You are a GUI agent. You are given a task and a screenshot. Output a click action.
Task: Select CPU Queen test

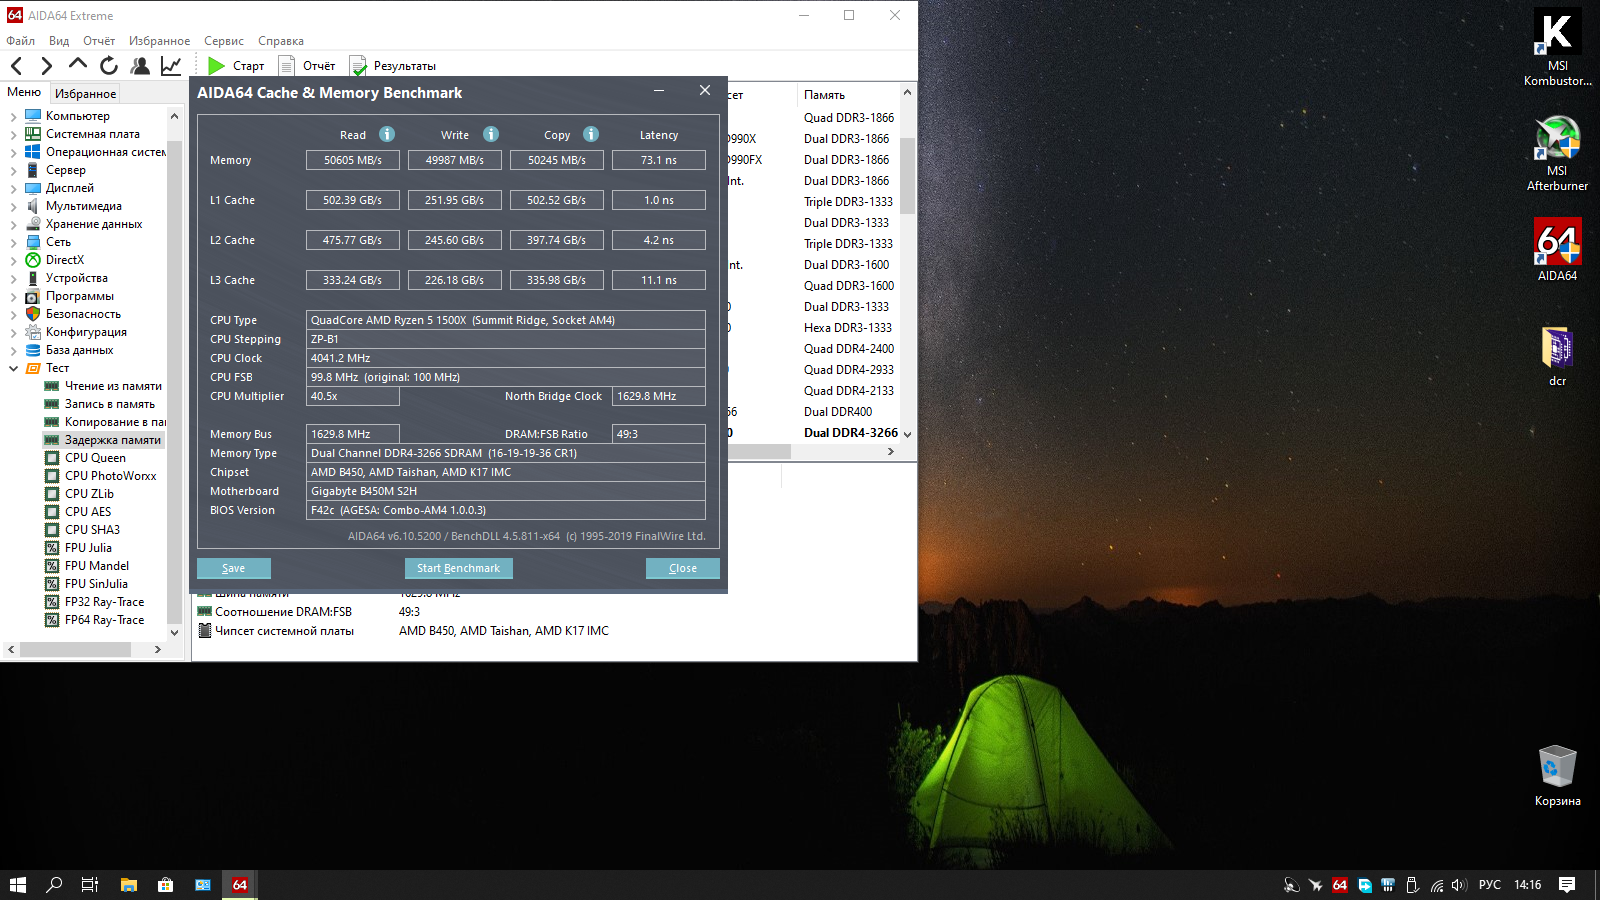pos(95,458)
